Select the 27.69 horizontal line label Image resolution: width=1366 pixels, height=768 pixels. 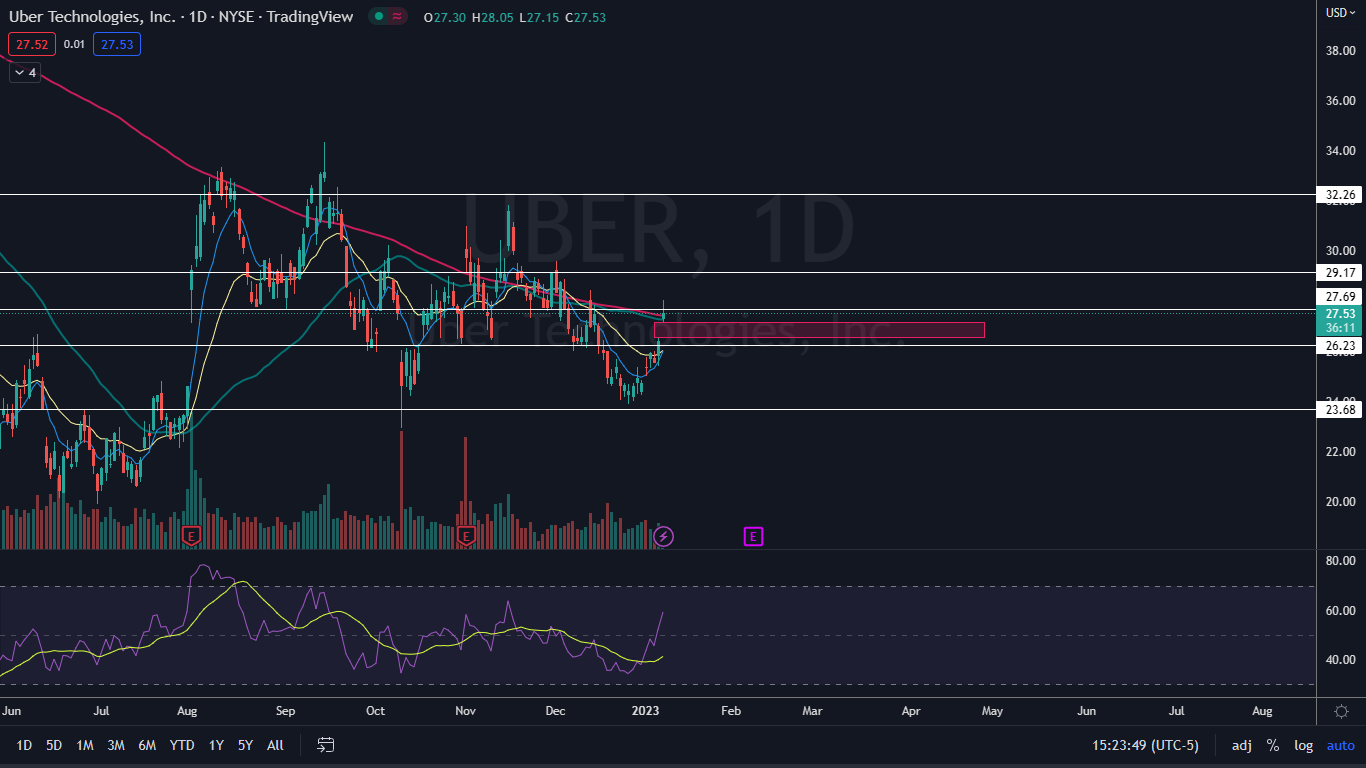click(1340, 297)
